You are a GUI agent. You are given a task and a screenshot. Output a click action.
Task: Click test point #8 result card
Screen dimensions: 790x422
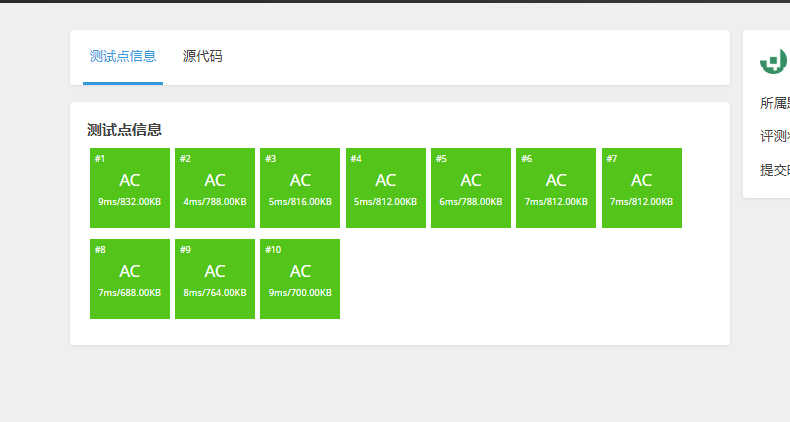pyautogui.click(x=130, y=279)
